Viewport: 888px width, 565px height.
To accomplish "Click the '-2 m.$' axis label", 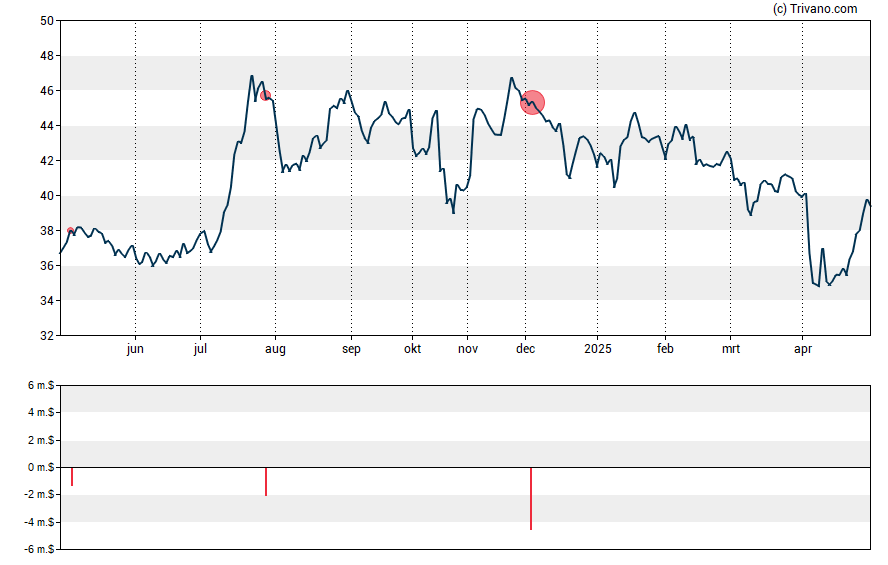I will pyautogui.click(x=39, y=495).
